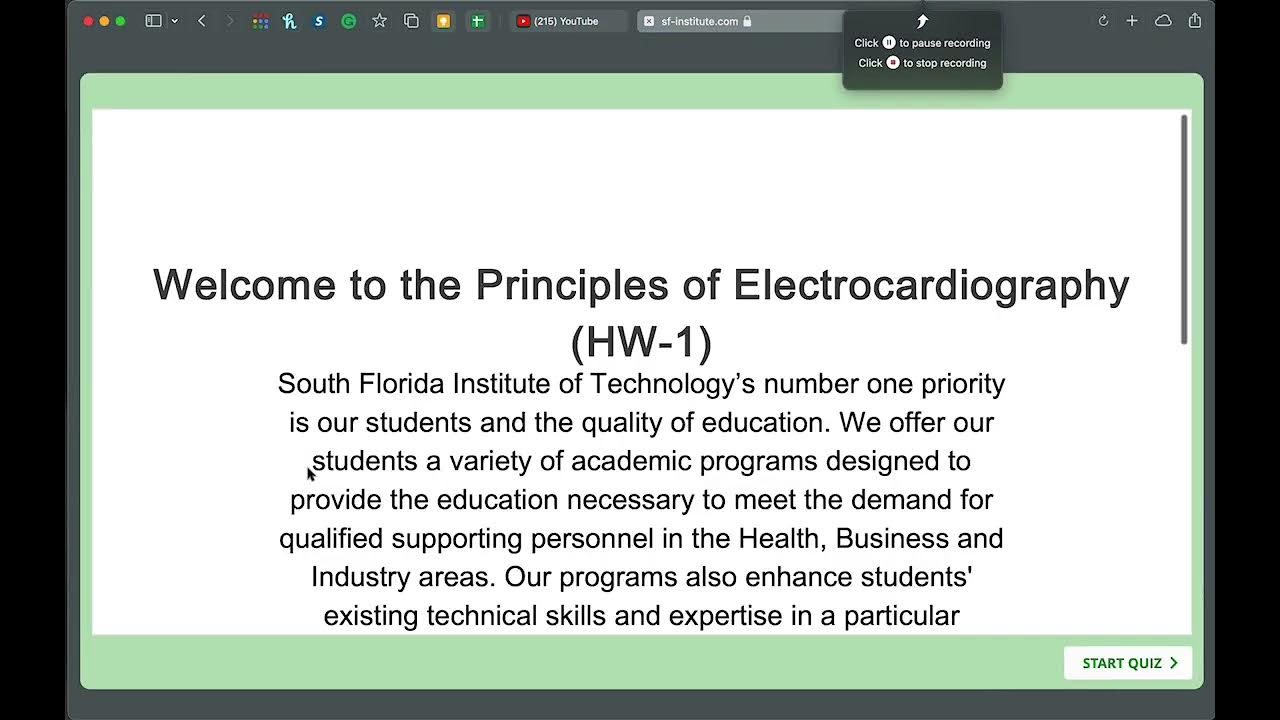The image size is (1280, 720).
Task: Click START QUIZ button
Action: (x=1128, y=663)
